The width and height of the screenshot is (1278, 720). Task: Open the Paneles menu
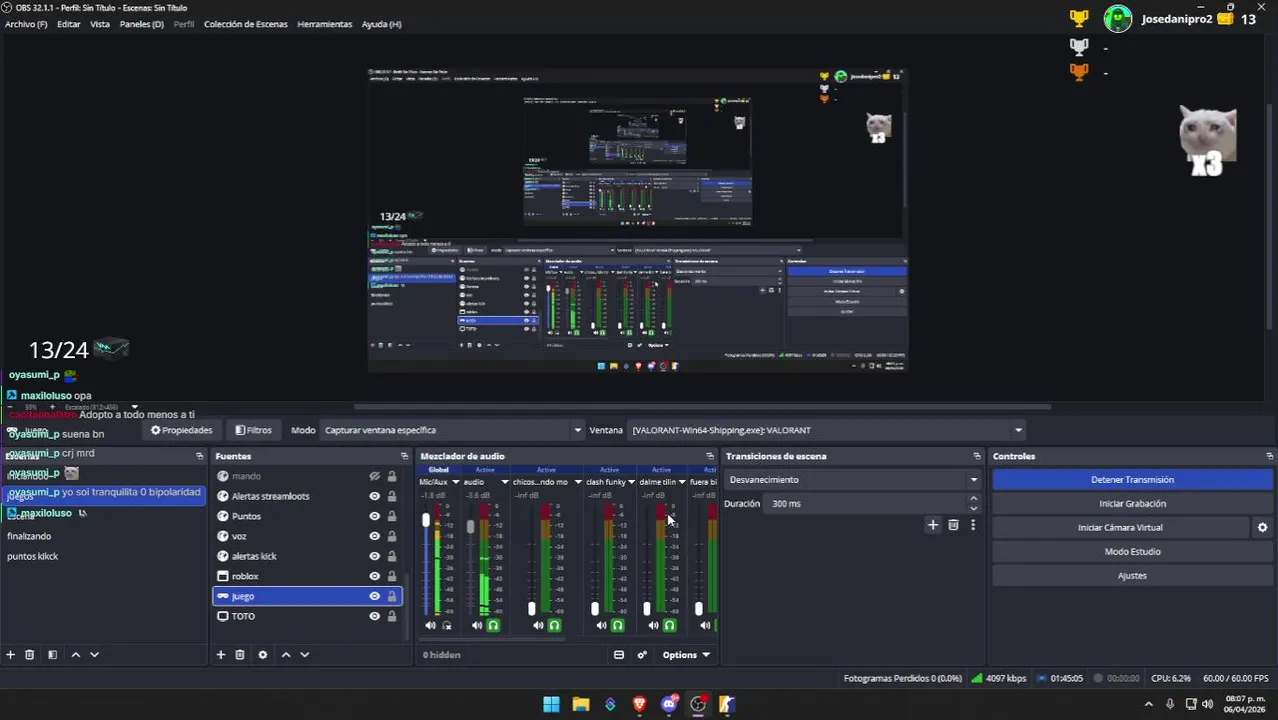click(142, 24)
